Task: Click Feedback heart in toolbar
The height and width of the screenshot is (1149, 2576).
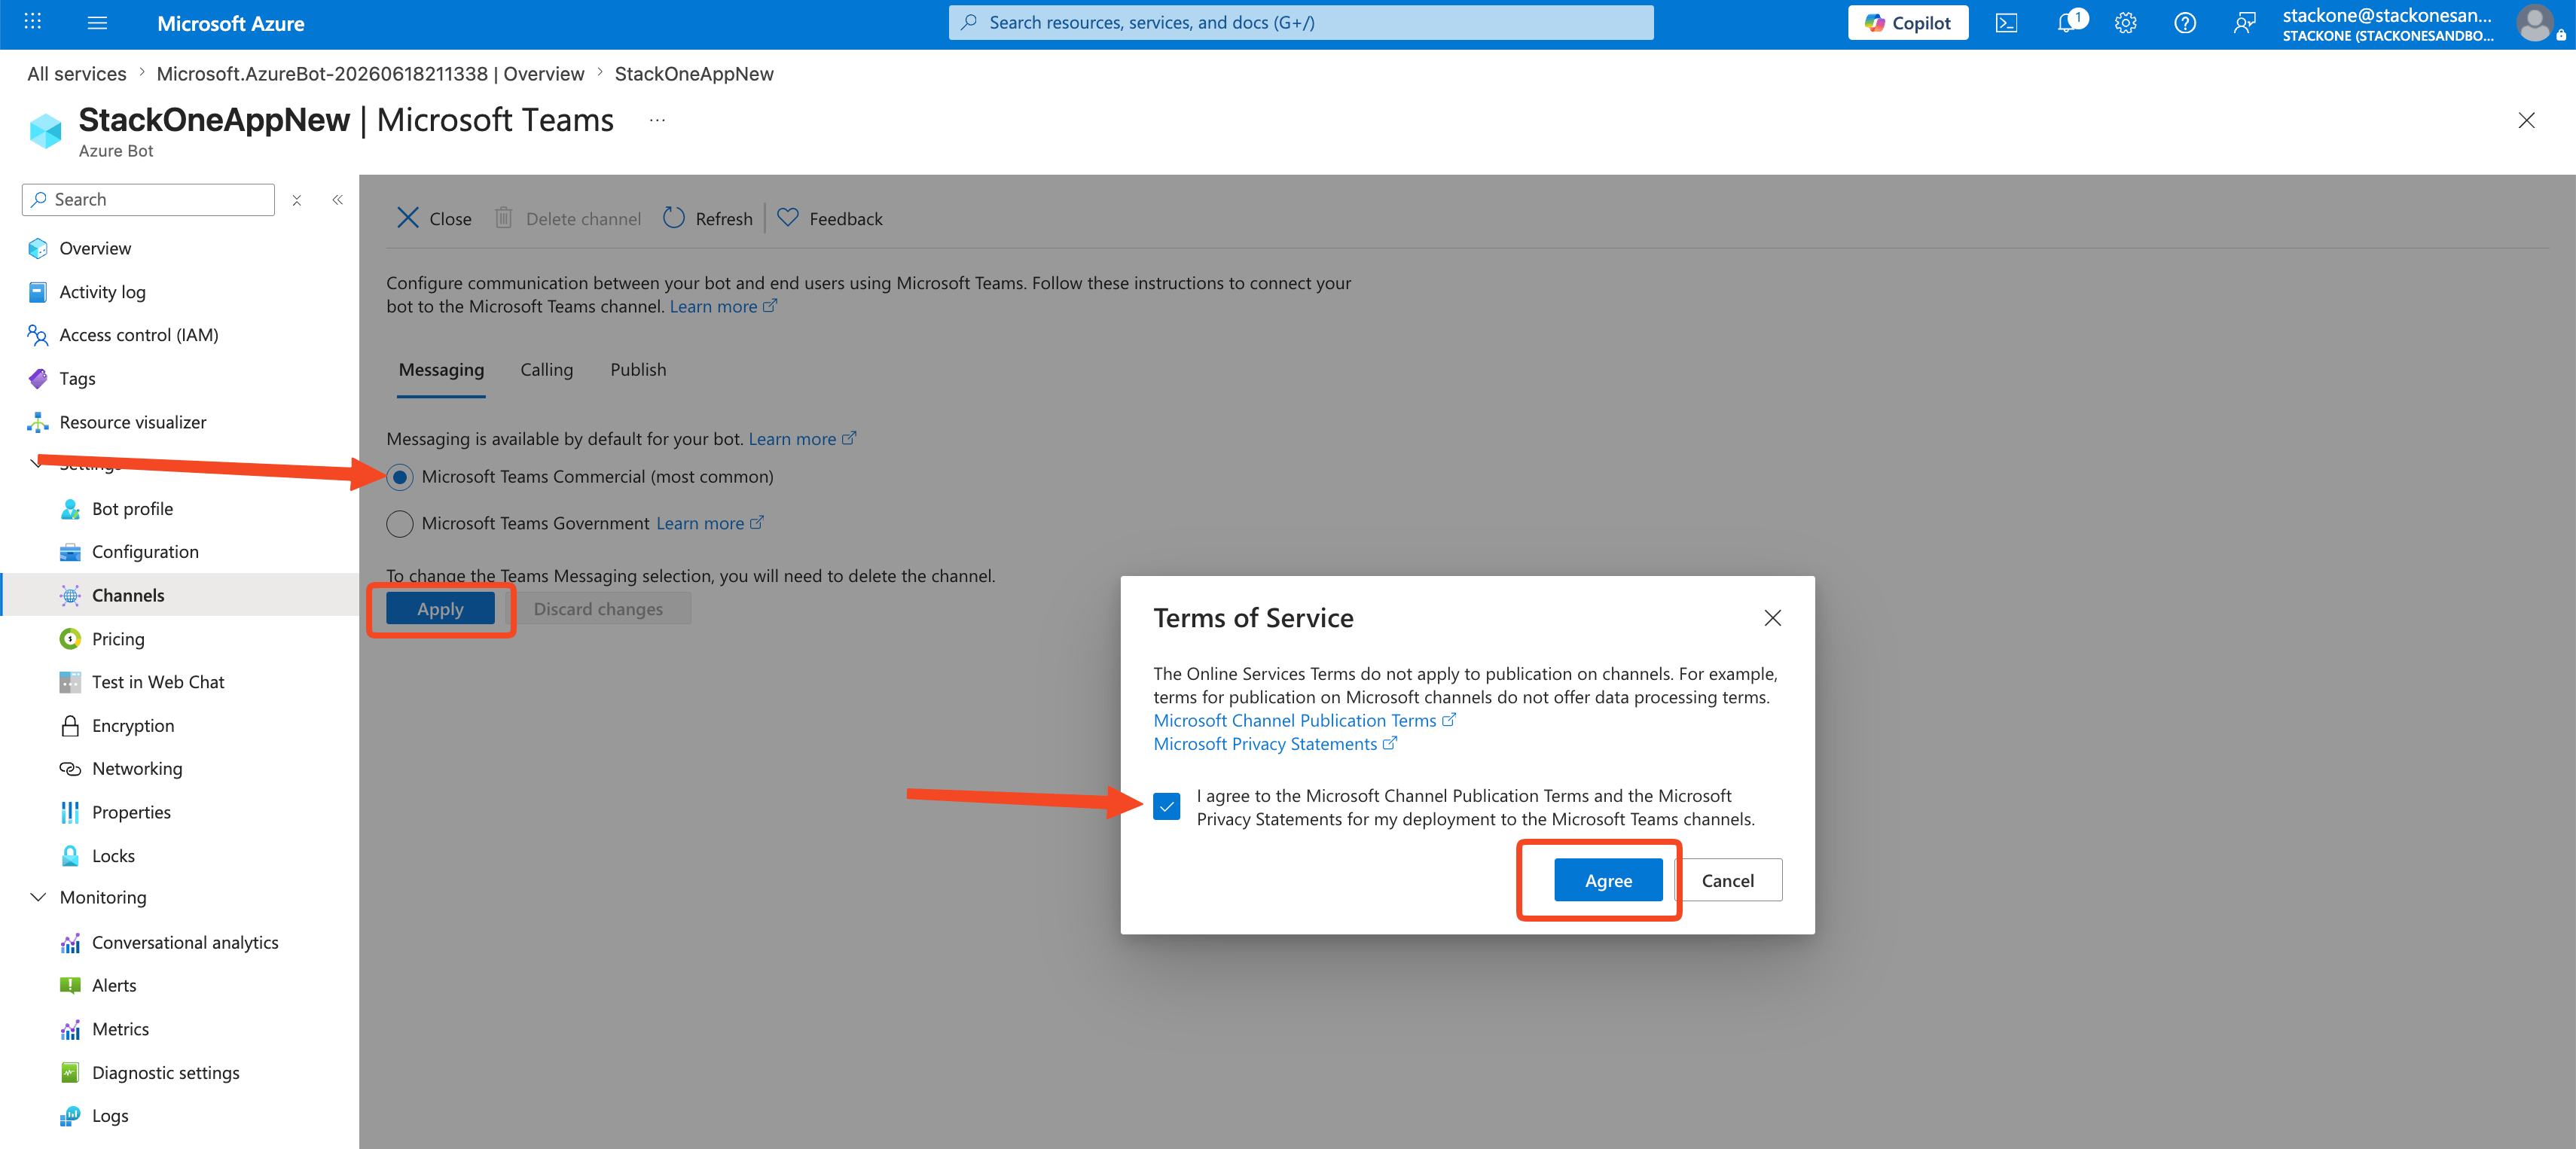Action: click(x=830, y=218)
